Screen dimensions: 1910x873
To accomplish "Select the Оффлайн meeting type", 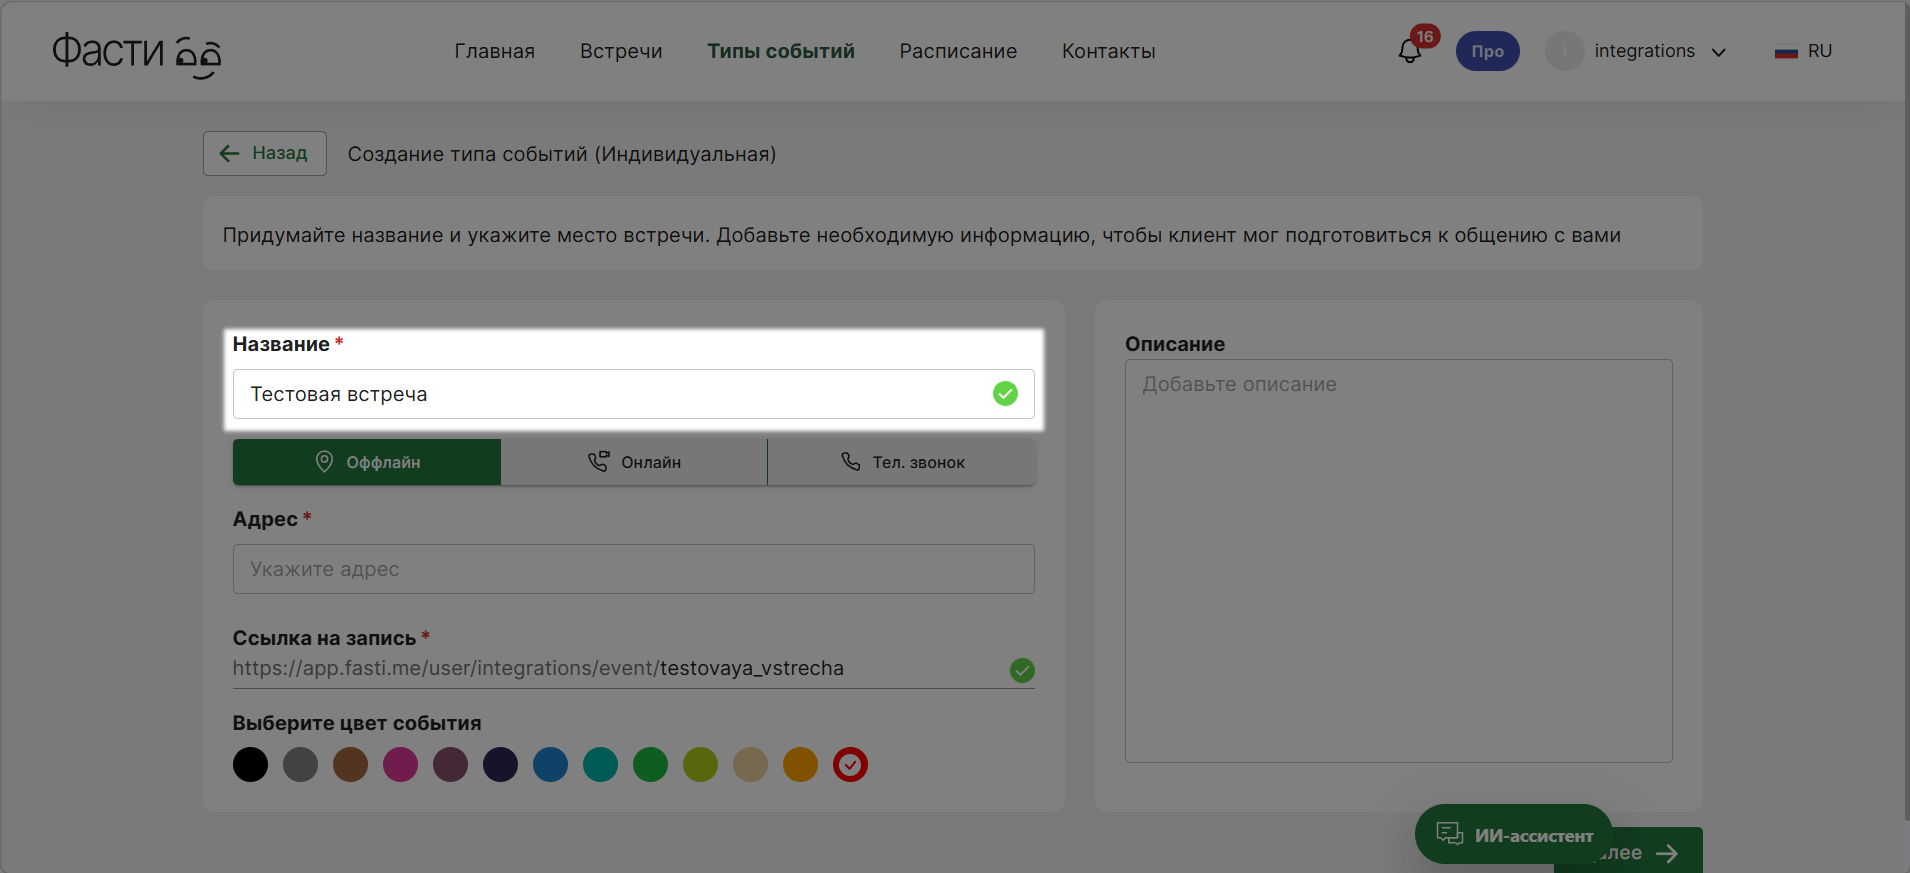I will [x=367, y=462].
